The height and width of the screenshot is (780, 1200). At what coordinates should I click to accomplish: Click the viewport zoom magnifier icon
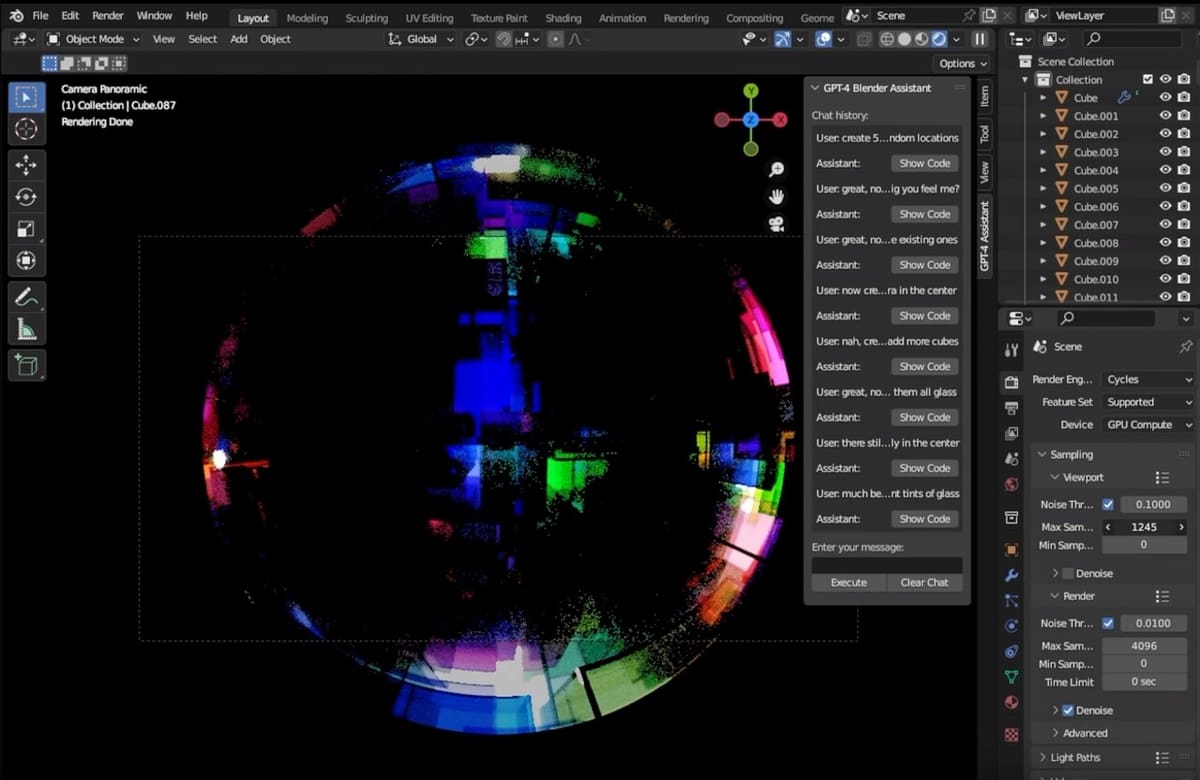click(777, 170)
